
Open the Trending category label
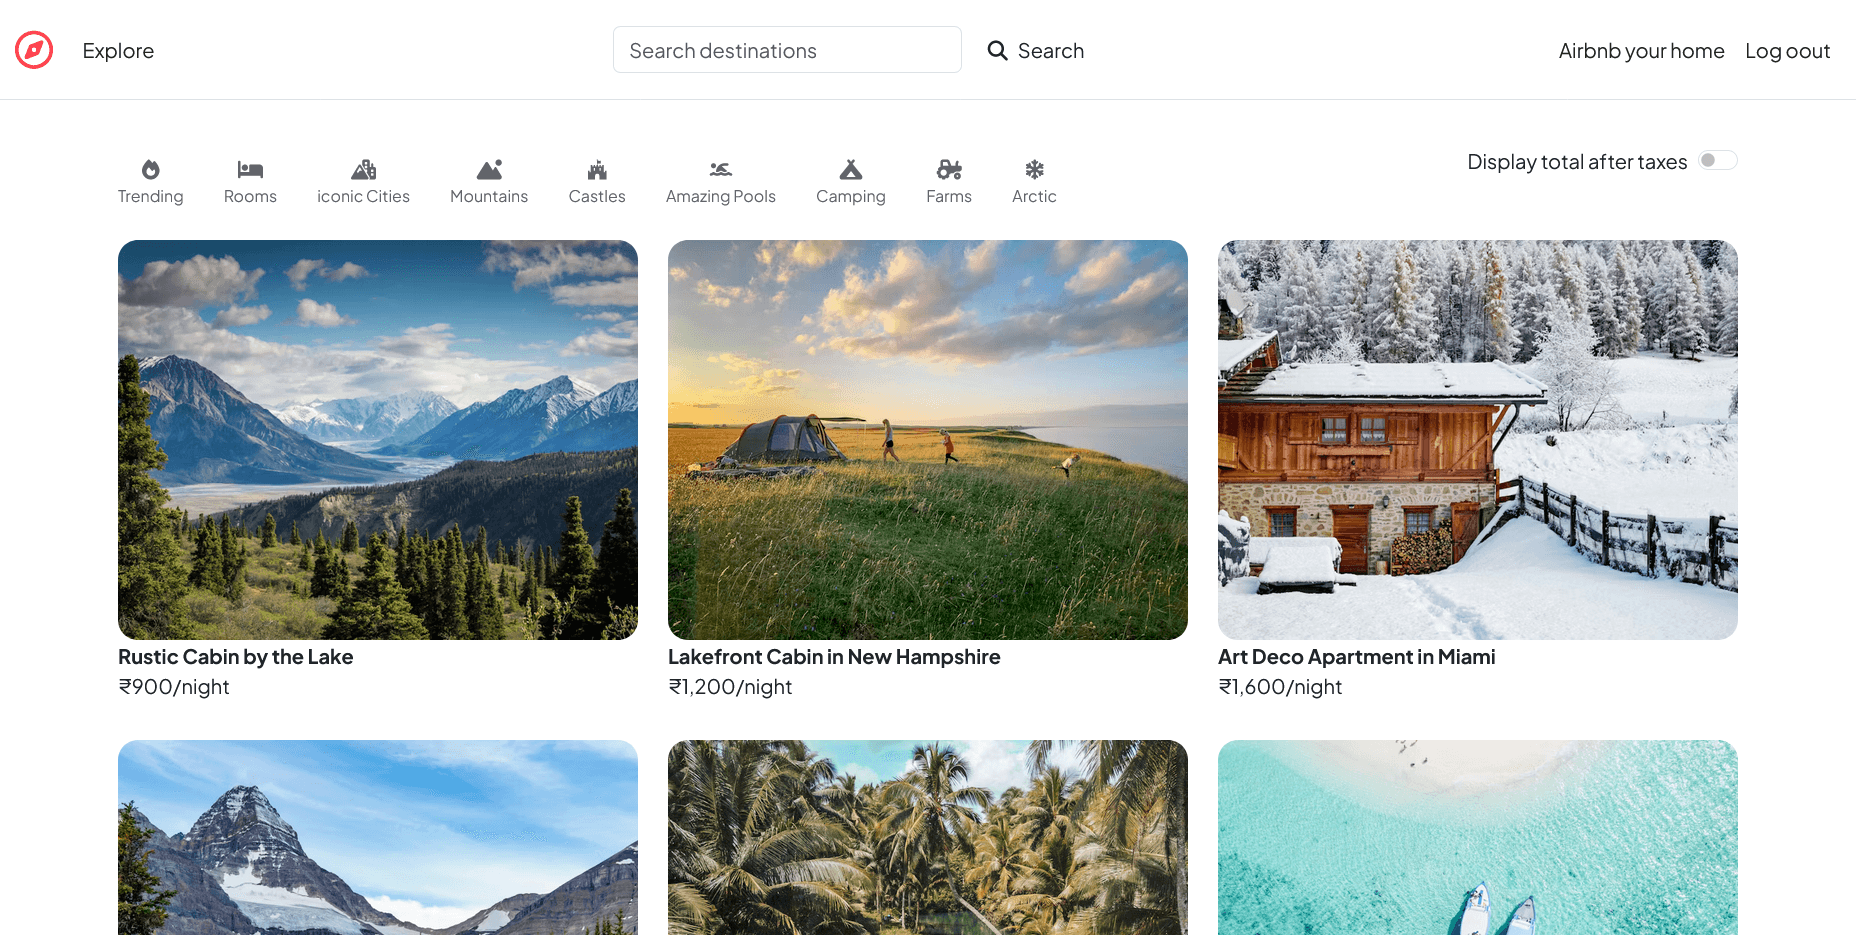tap(150, 197)
